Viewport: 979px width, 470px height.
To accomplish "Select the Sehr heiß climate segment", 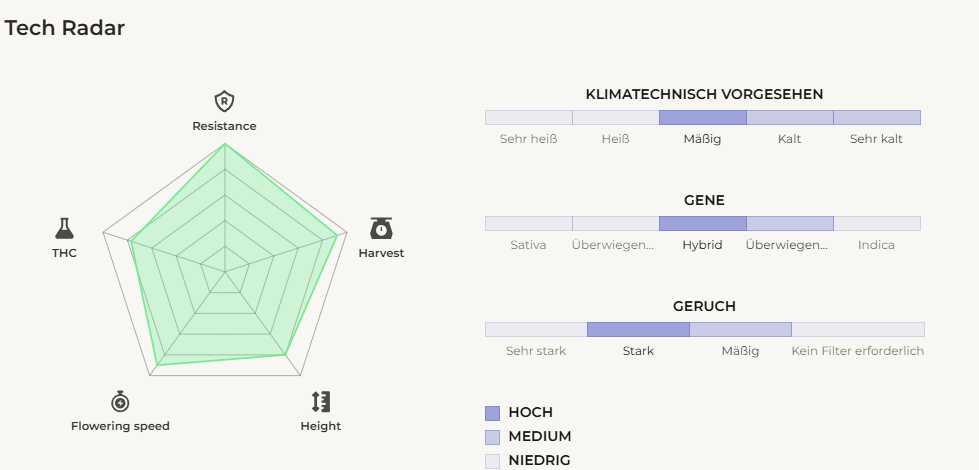I will 528,118.
